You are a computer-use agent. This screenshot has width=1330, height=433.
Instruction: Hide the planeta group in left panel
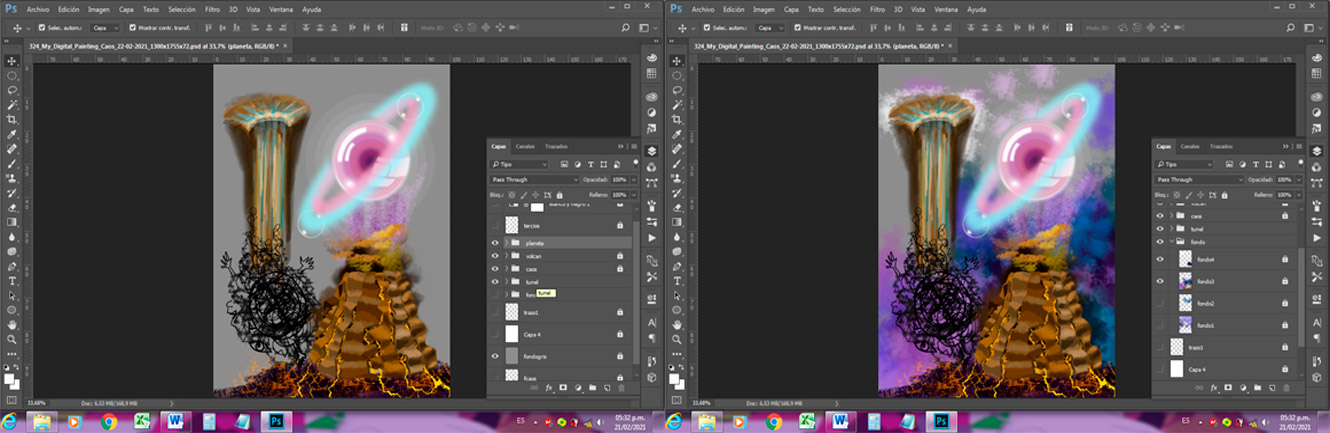pos(494,243)
